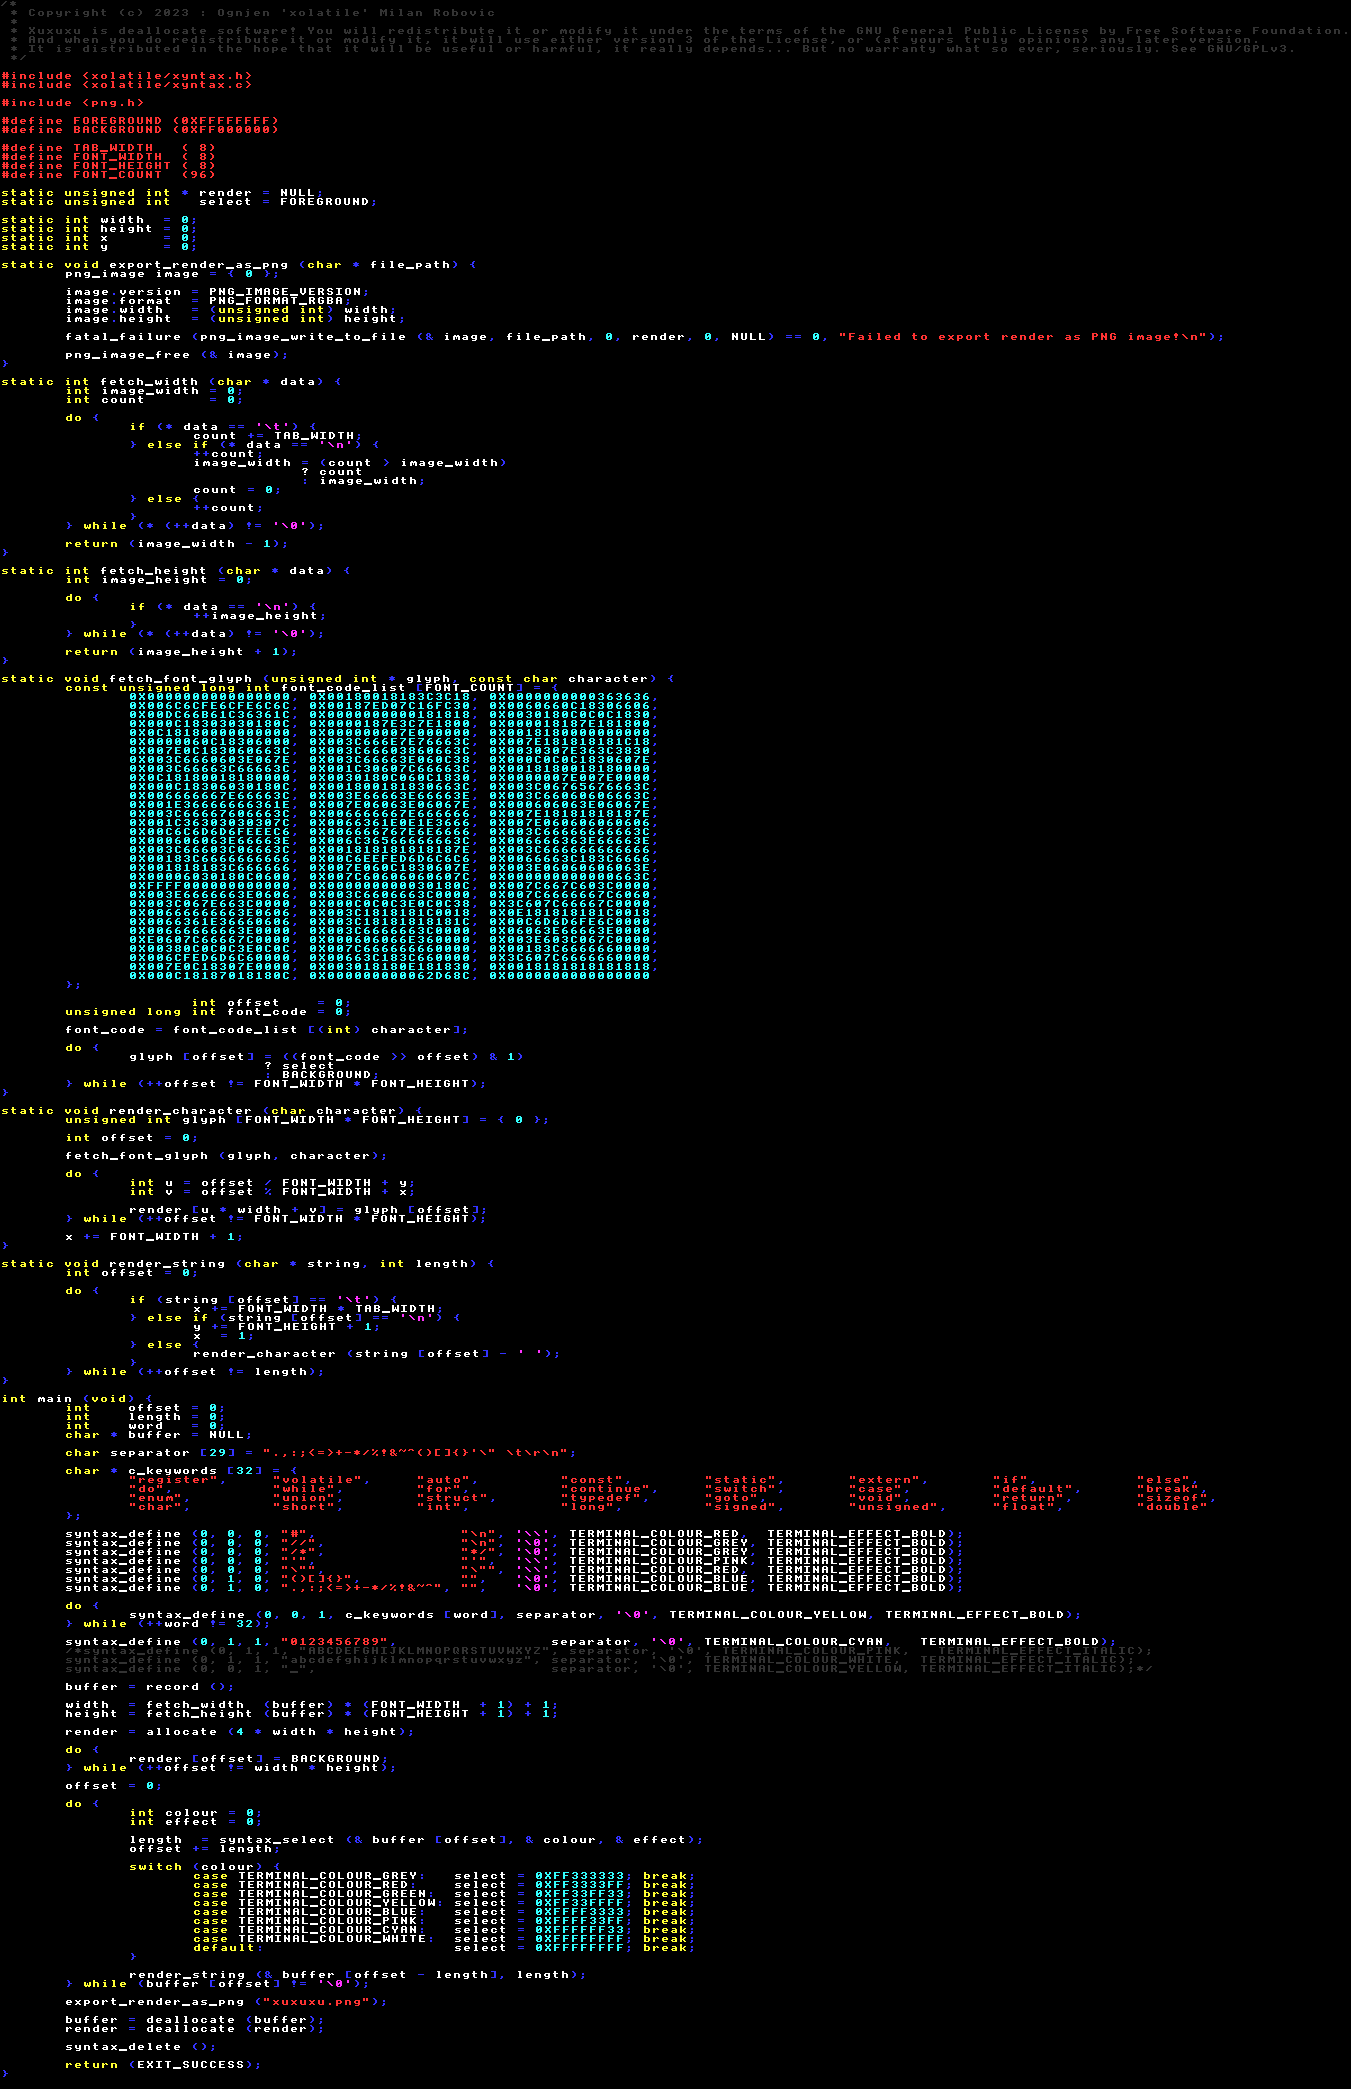The height and width of the screenshot is (2089, 1351).
Task: Select the '#define TAB_WIDTH' line
Action: [x=108, y=148]
